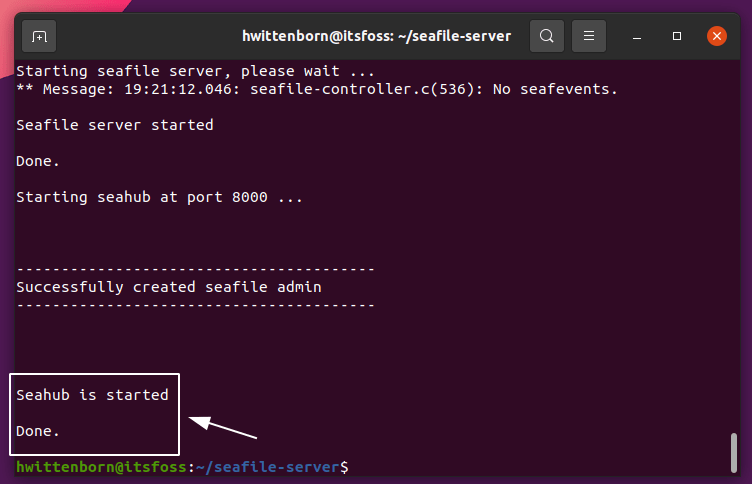
Task: Click 'Done.' below 'Seafile server started'
Action: [38, 161]
